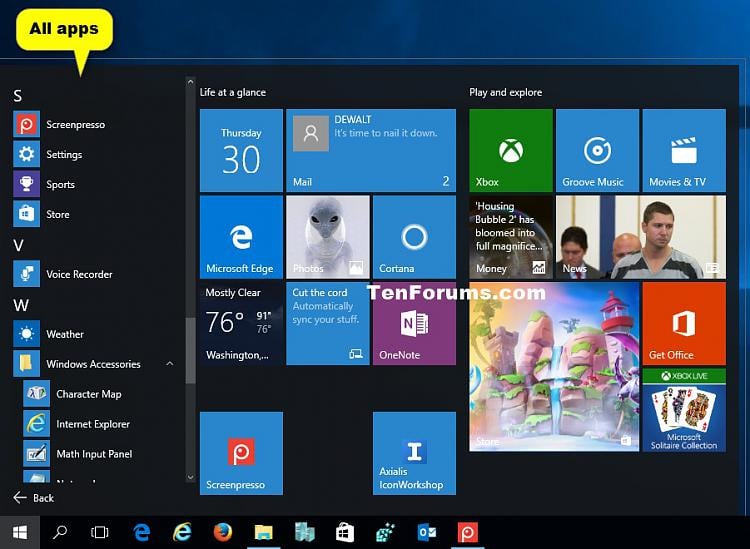Open the Cortana tile
750x549 pixels.
[414, 237]
